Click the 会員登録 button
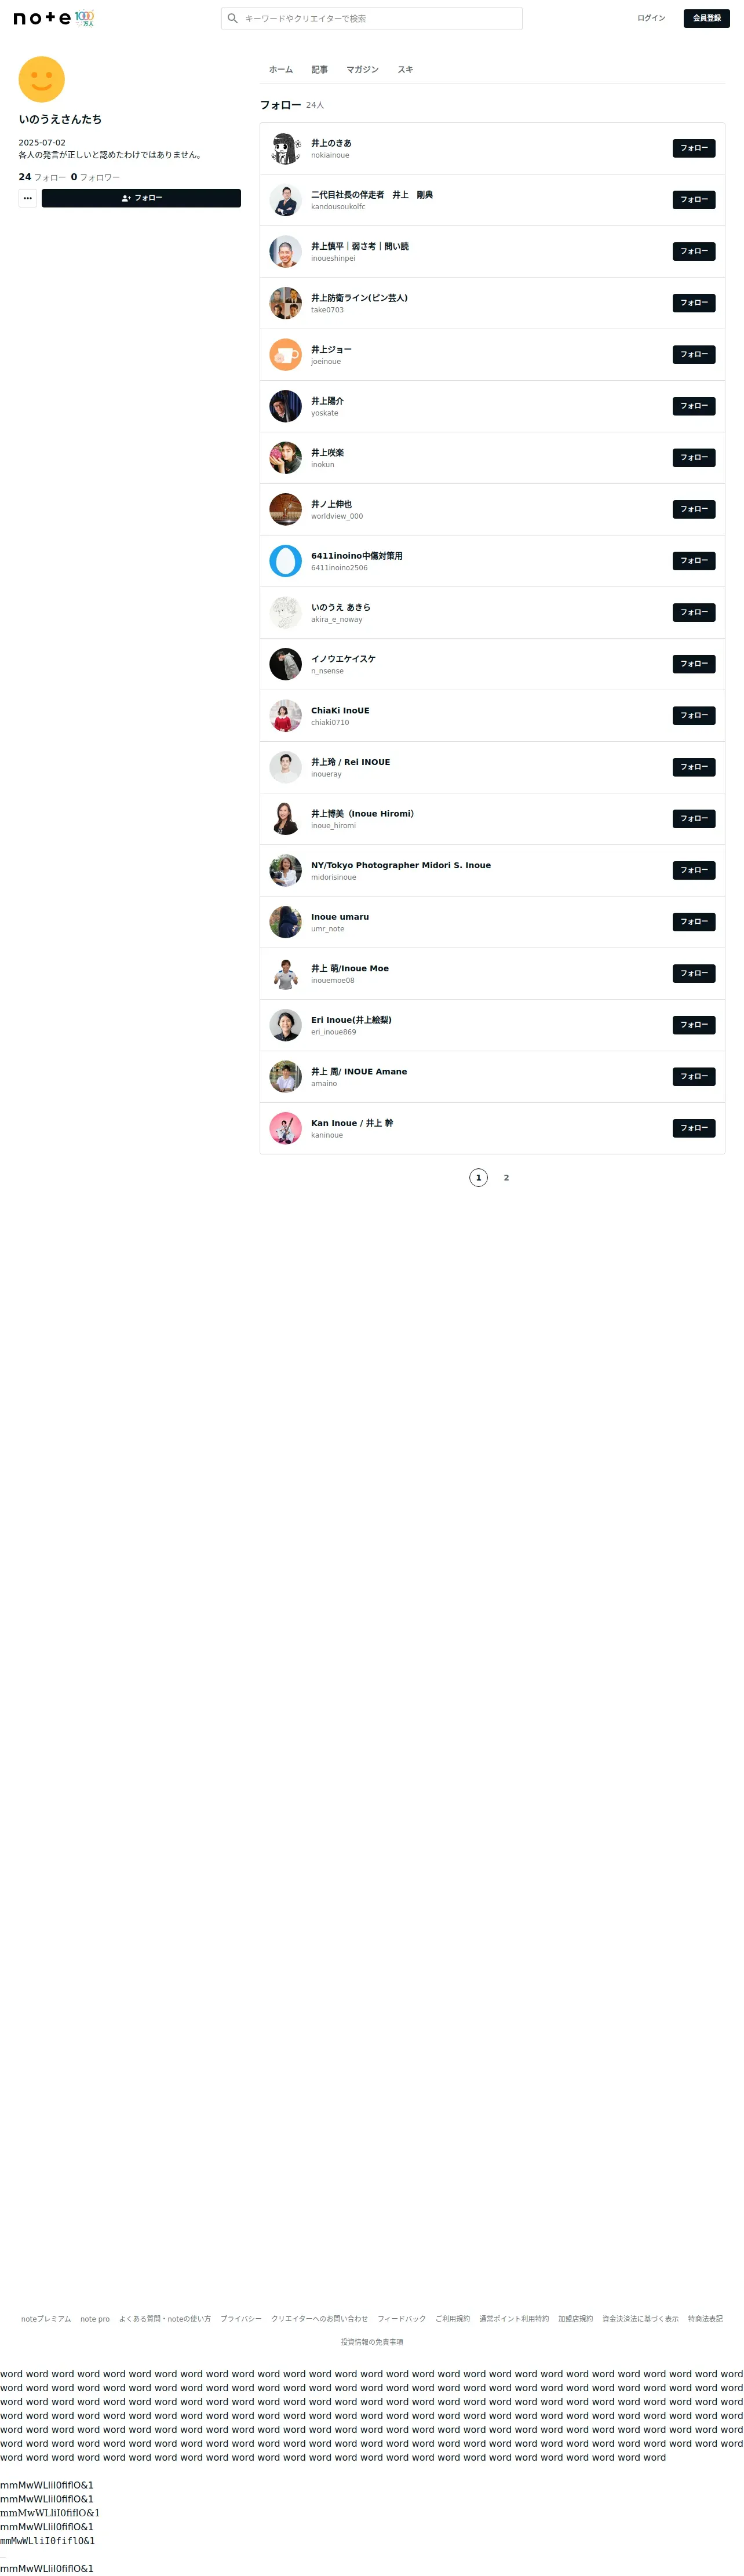Image resolution: width=744 pixels, height=2576 pixels. pos(706,18)
